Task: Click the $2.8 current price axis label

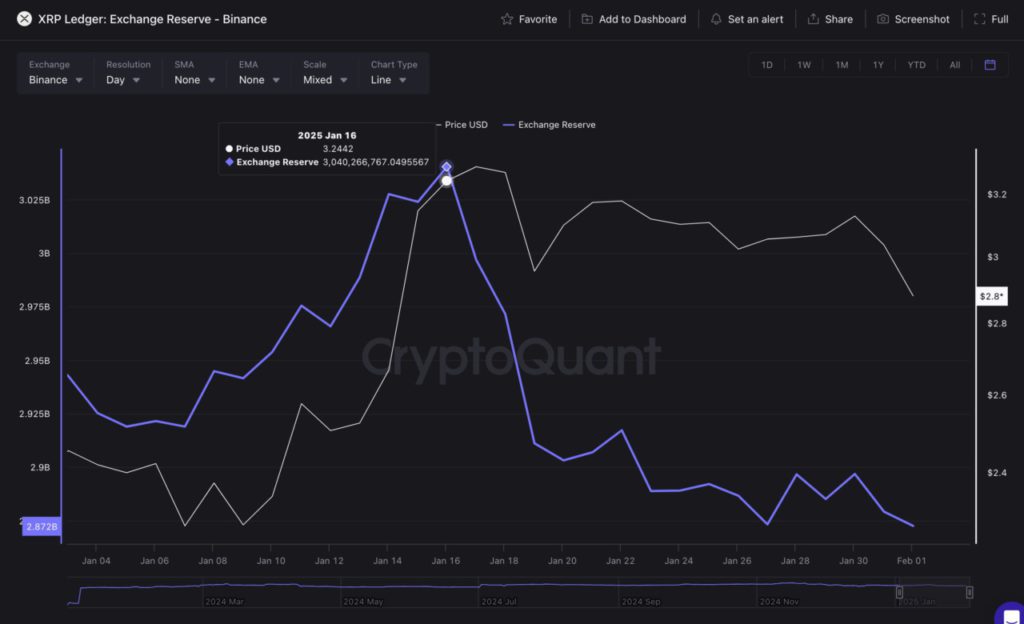Action: [x=991, y=296]
